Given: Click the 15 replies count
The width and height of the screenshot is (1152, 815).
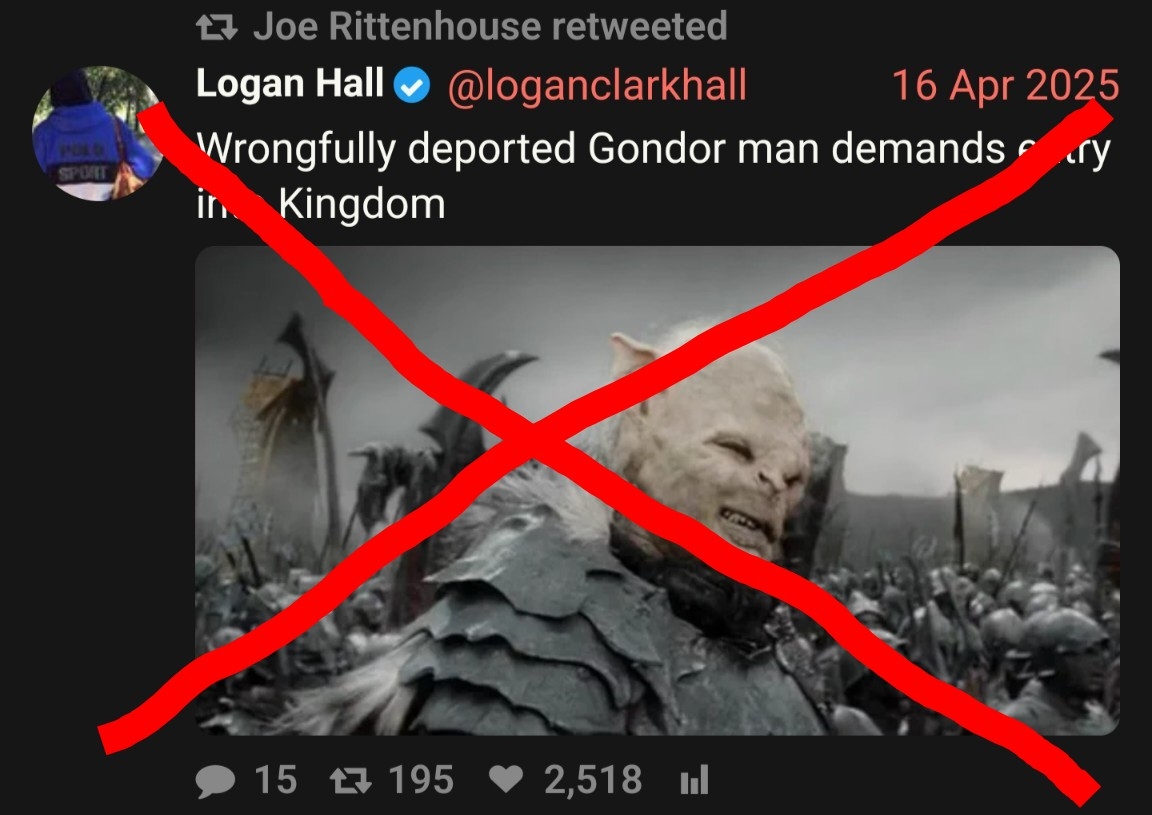Looking at the screenshot, I should tap(276, 780).
